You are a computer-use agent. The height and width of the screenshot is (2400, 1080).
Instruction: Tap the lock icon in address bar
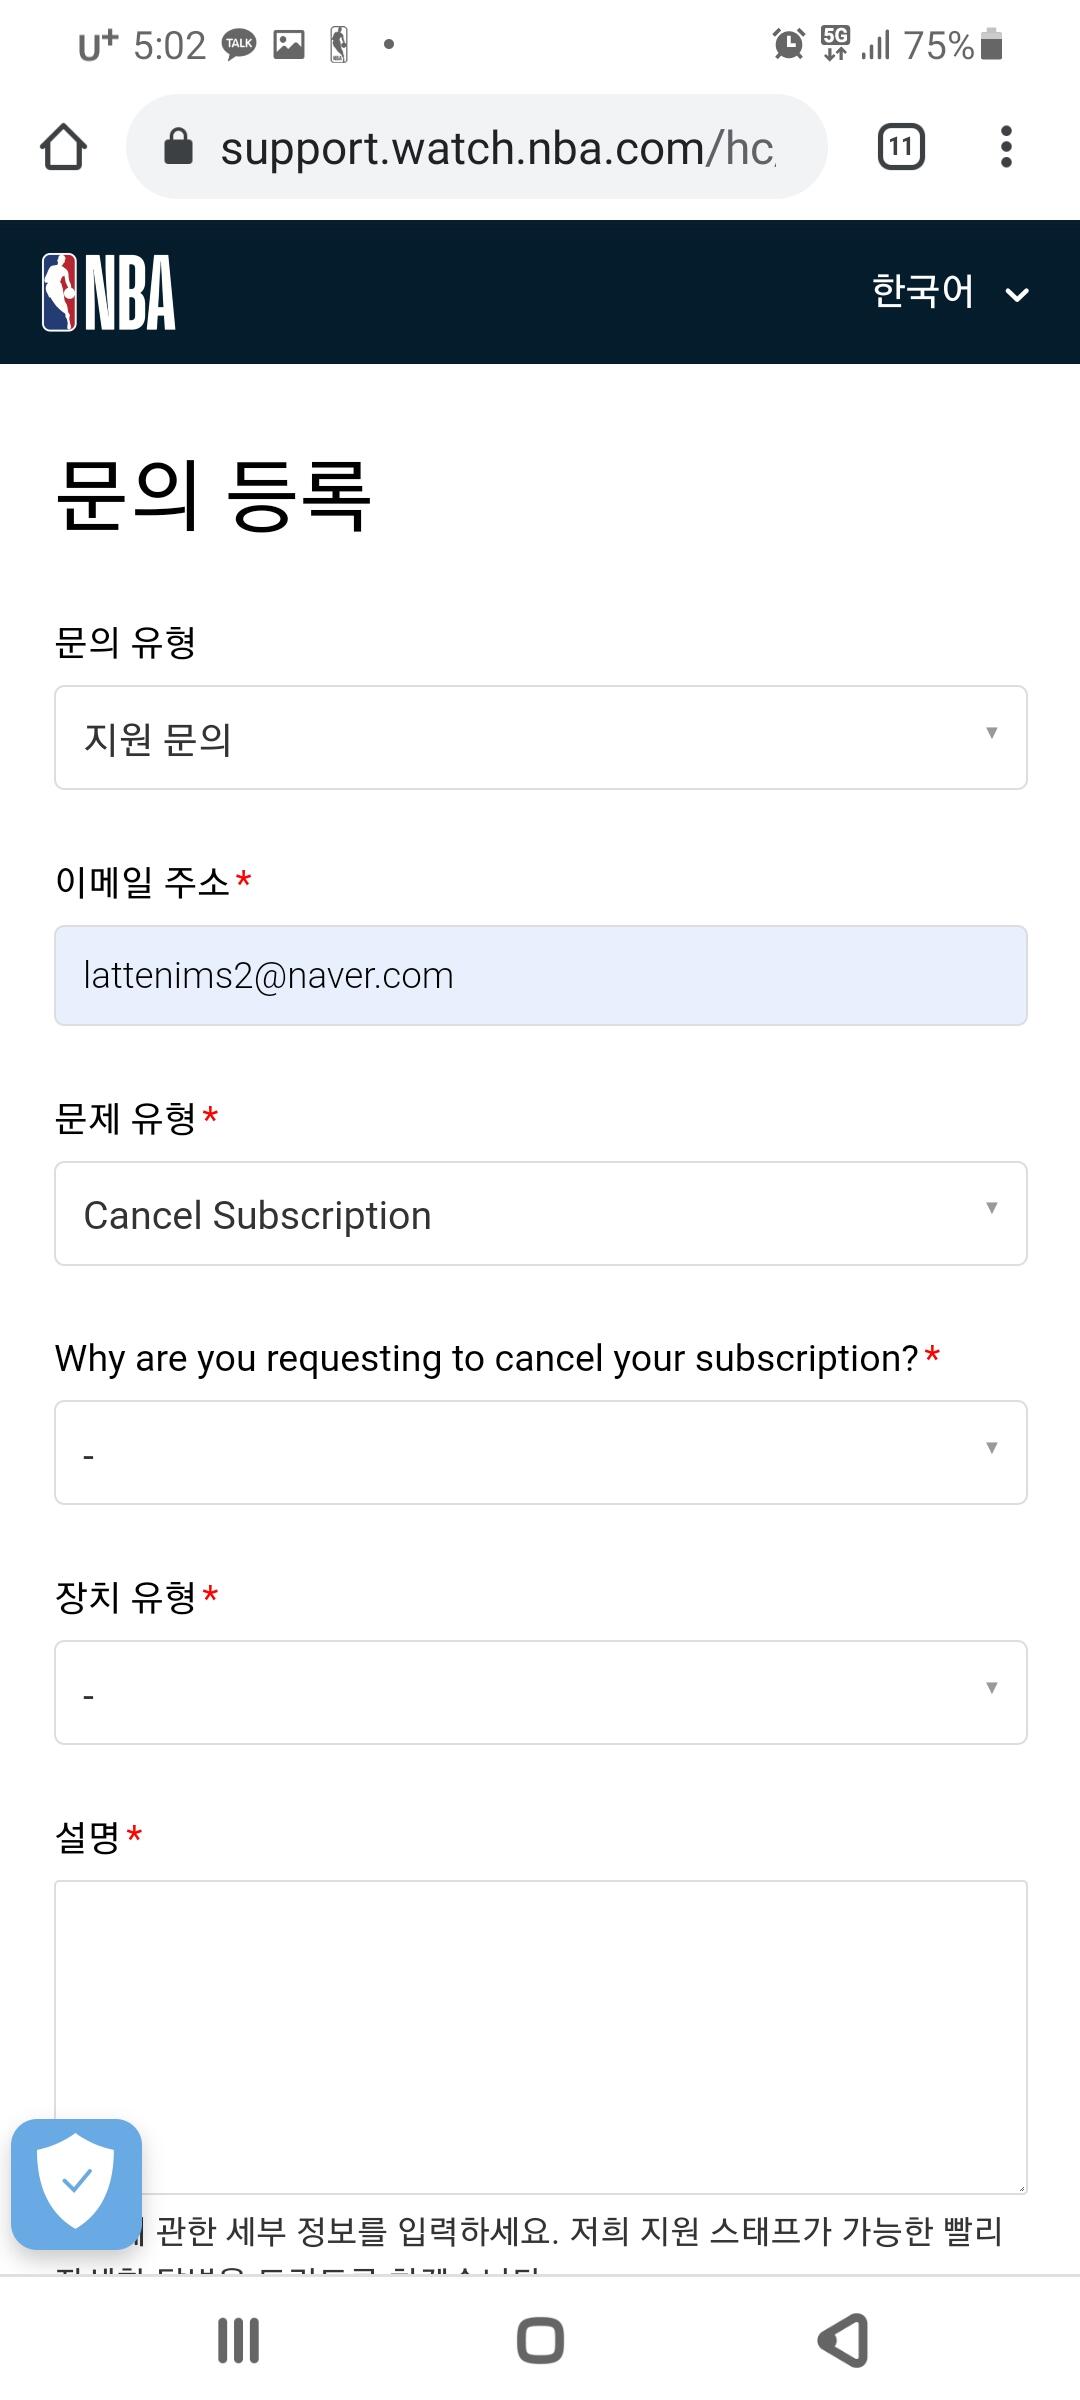(178, 147)
